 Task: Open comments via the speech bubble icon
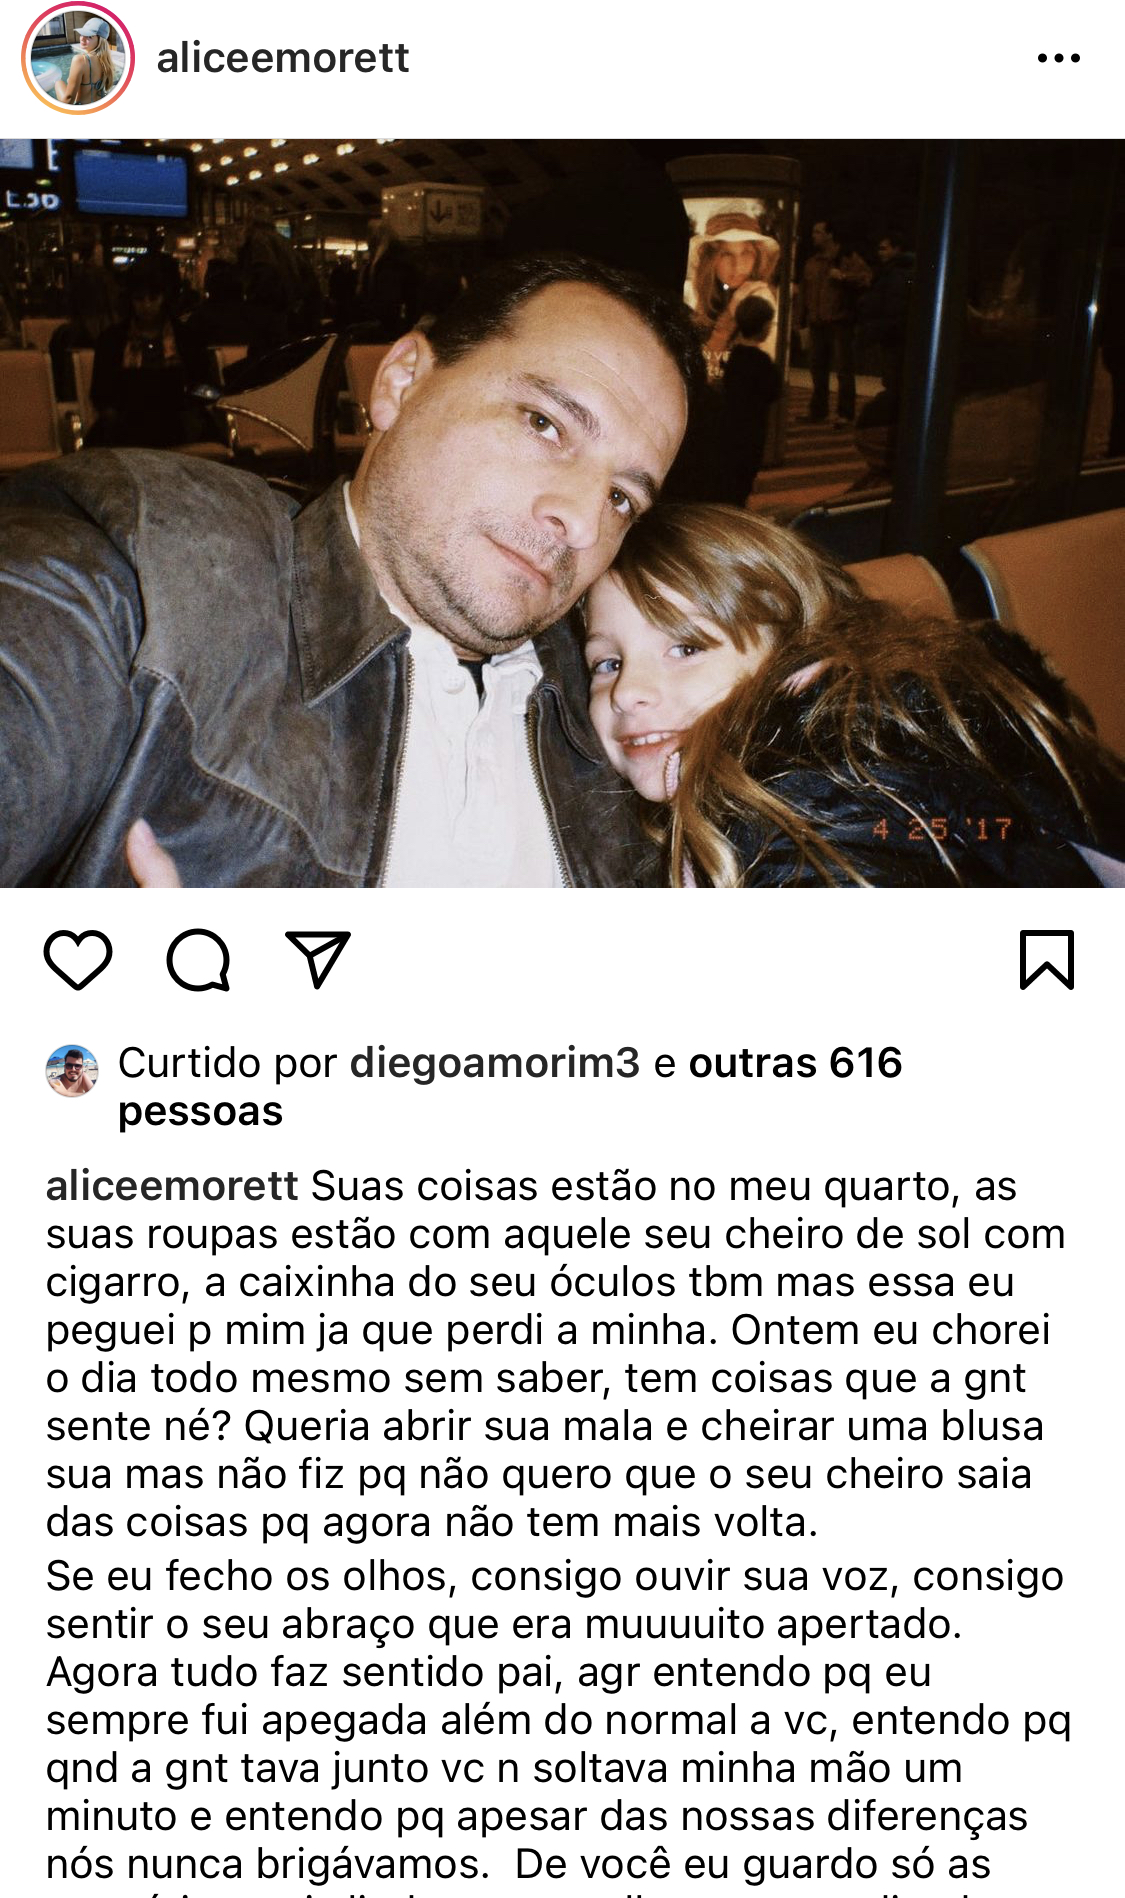coord(198,960)
